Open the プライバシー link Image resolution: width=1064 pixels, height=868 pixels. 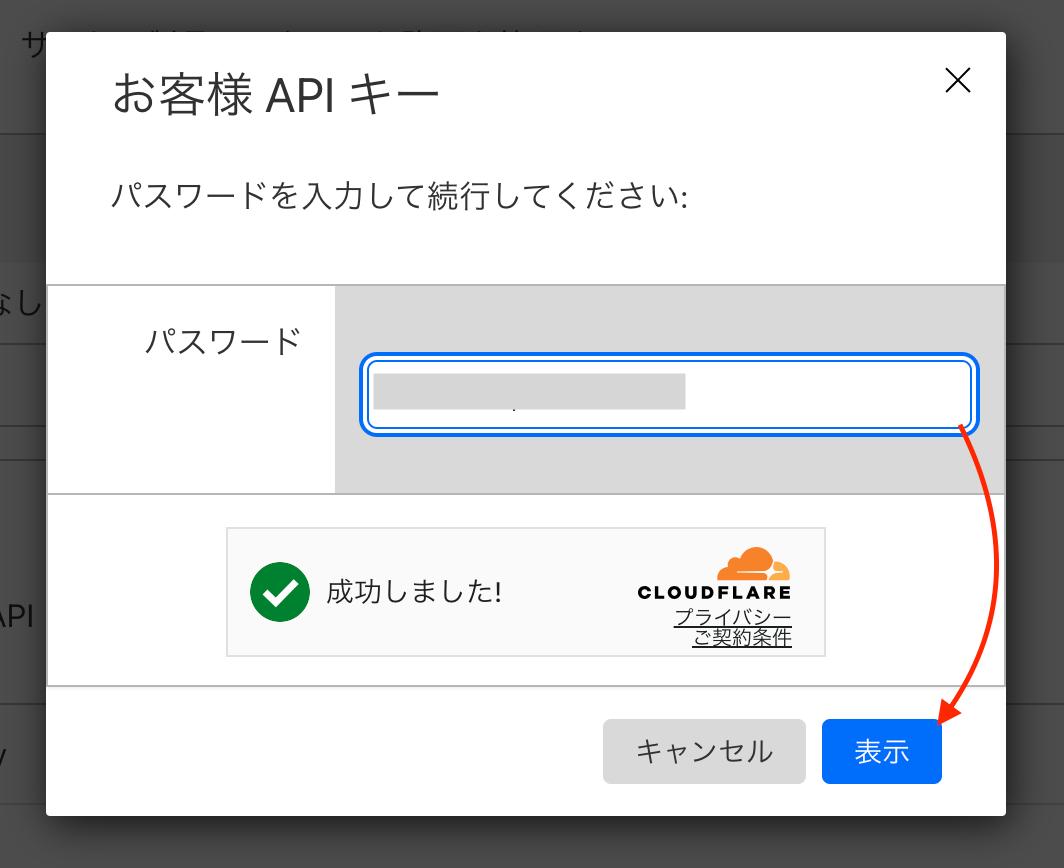tap(732, 617)
